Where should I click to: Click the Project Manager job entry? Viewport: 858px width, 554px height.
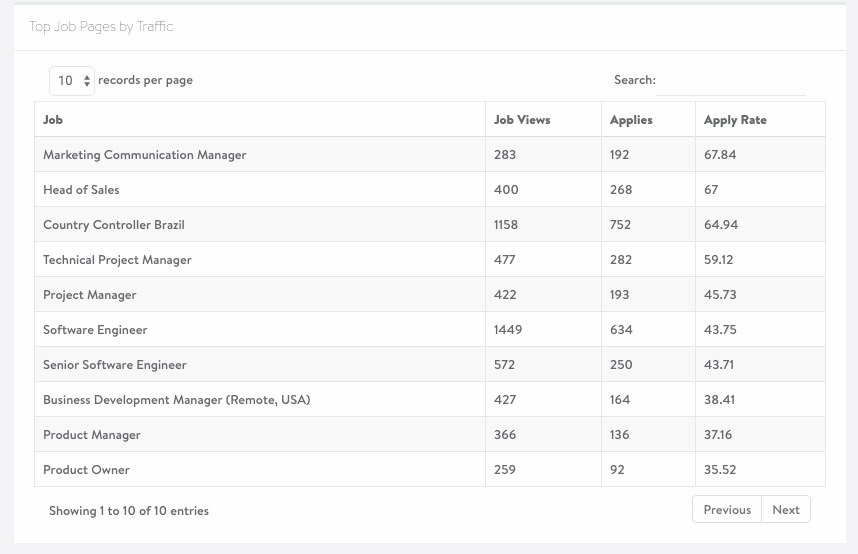tap(90, 295)
